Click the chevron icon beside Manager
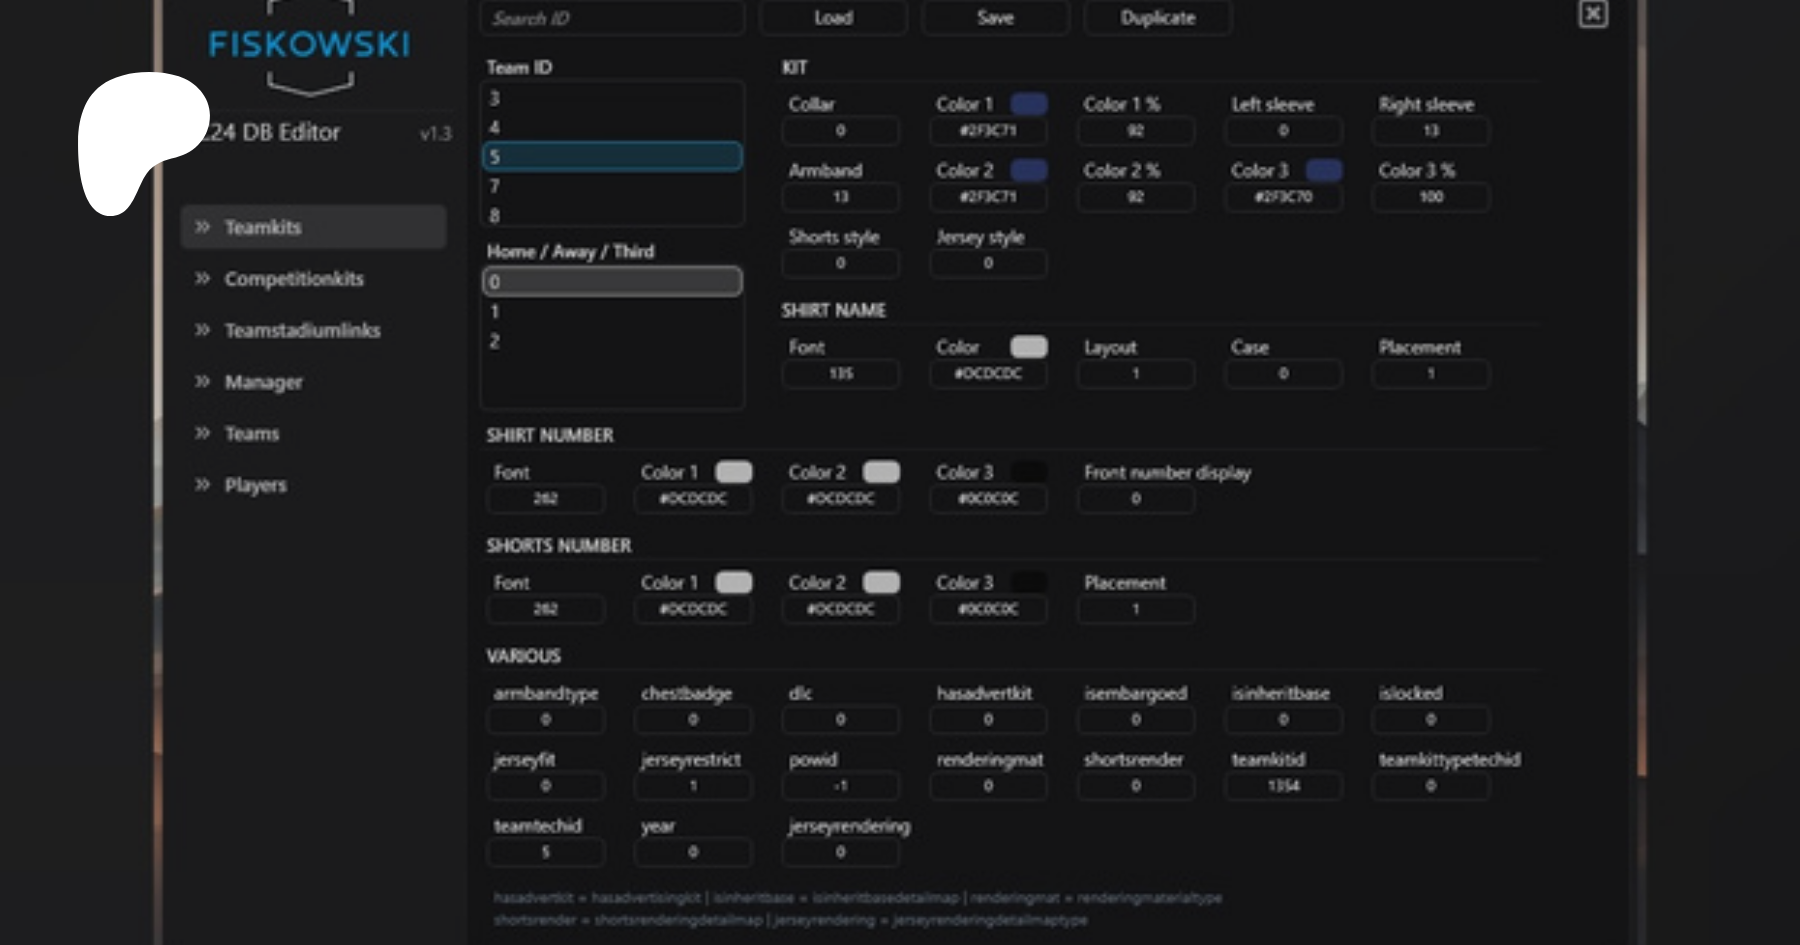 click(x=203, y=381)
